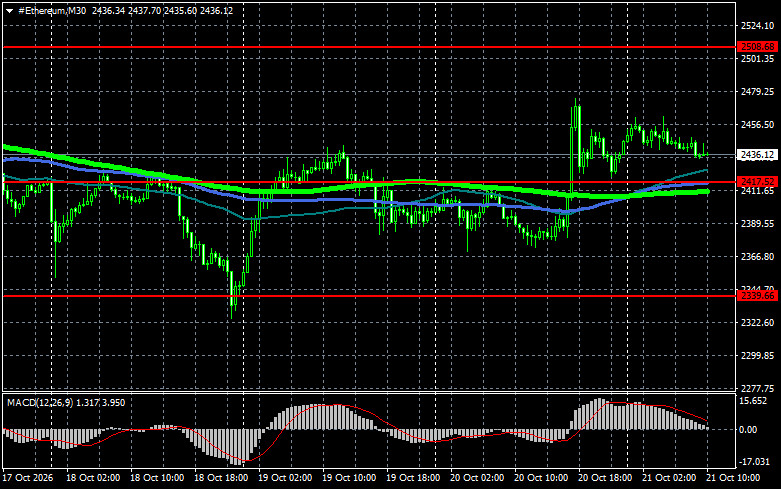Click the 2322.60 price scale value
The height and width of the screenshot is (489, 781).
pyautogui.click(x=758, y=323)
